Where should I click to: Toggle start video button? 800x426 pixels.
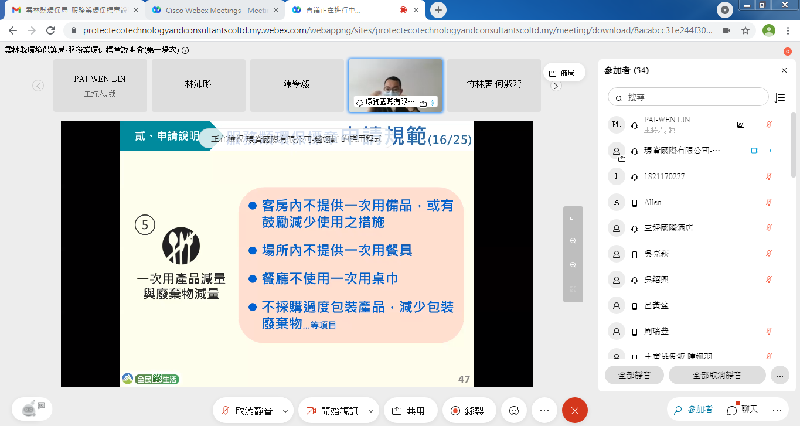[x=332, y=410]
